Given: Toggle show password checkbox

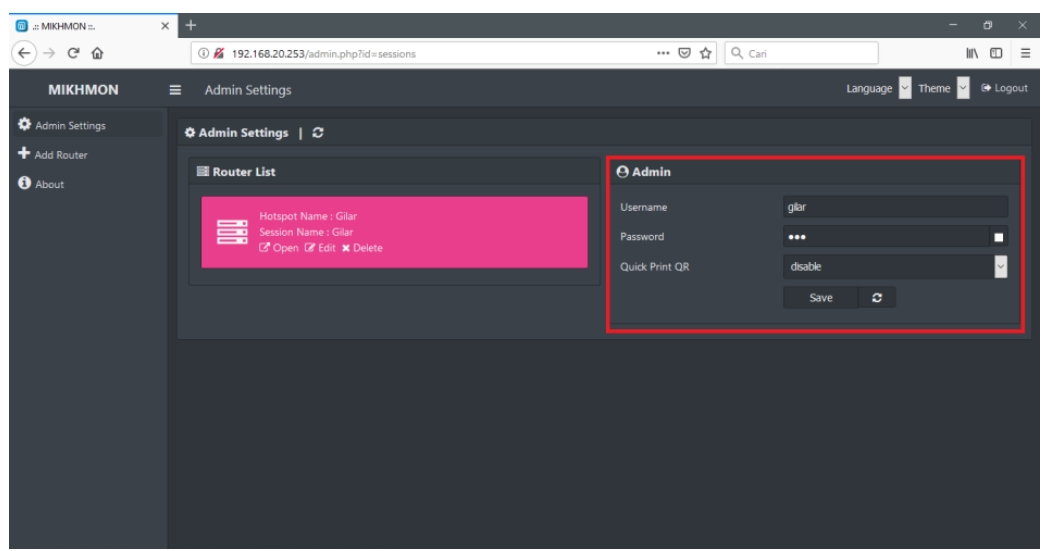Looking at the screenshot, I should 998,237.
